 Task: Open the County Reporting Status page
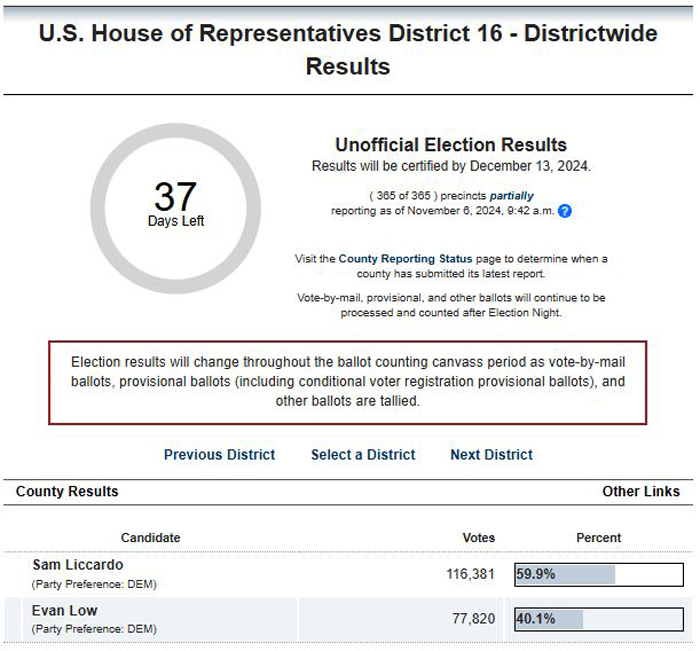405,259
